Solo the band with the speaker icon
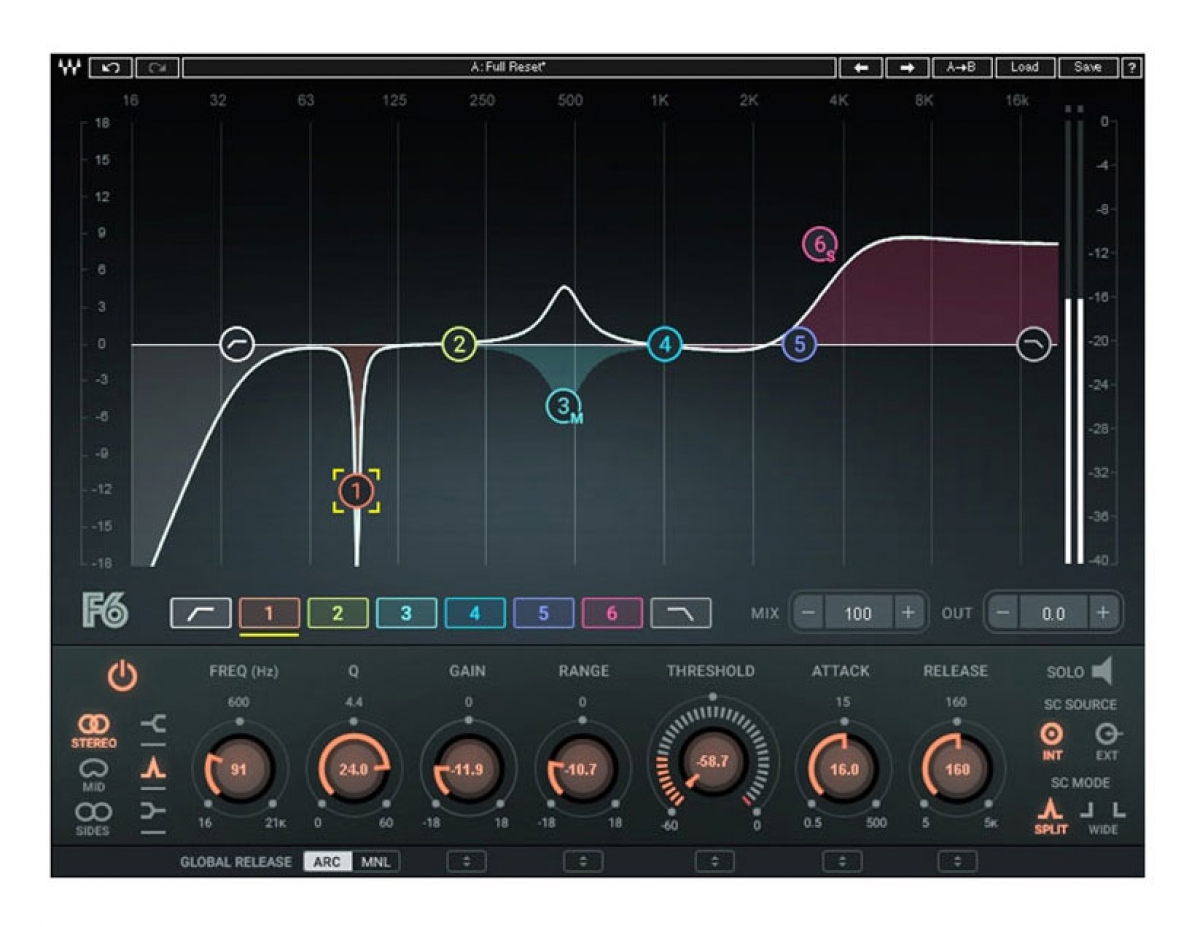Viewport: 1200px width, 927px height. [x=1101, y=671]
